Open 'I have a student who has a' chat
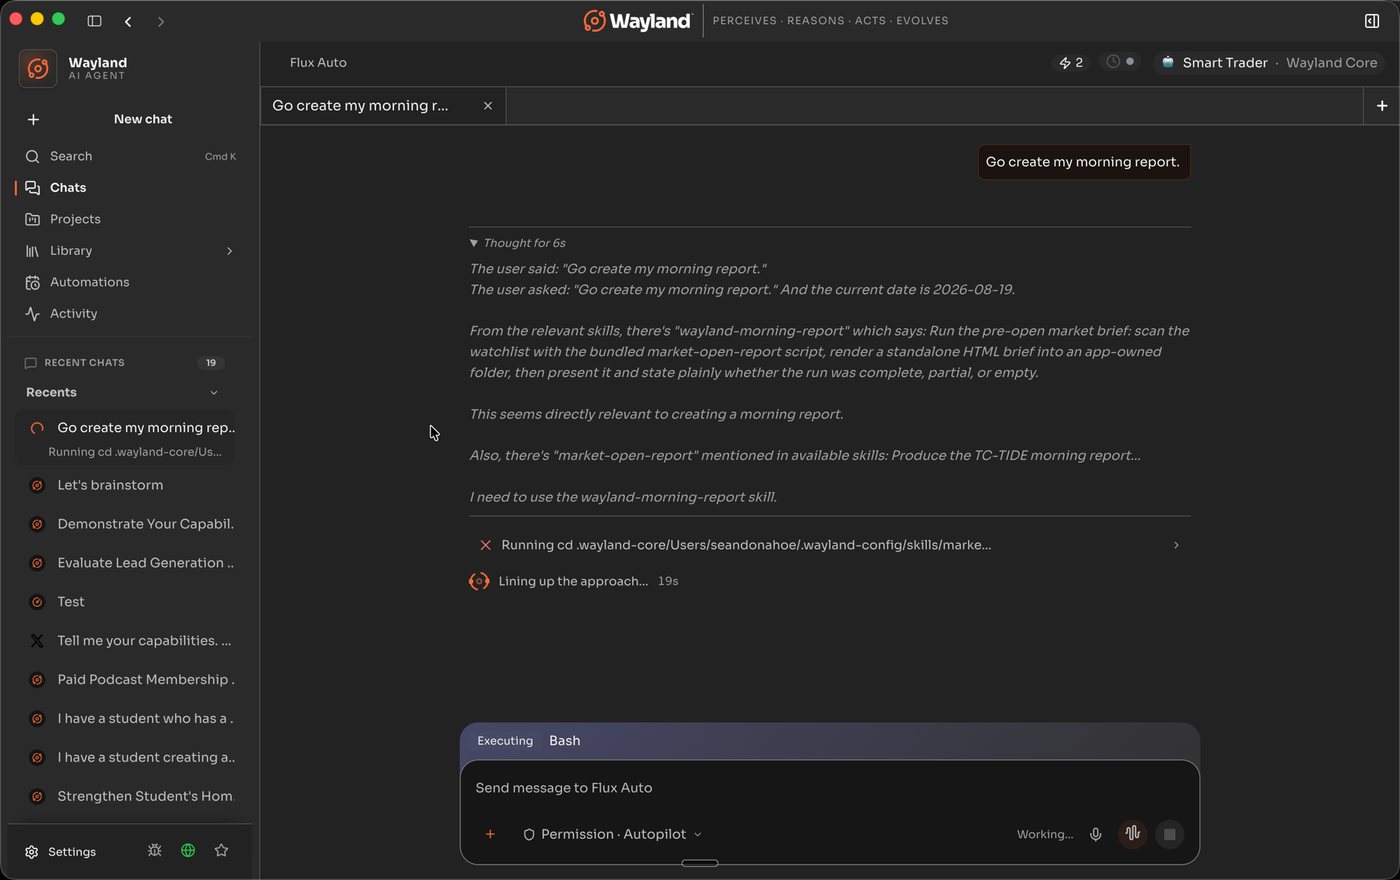This screenshot has height=880, width=1400. tap(126, 719)
